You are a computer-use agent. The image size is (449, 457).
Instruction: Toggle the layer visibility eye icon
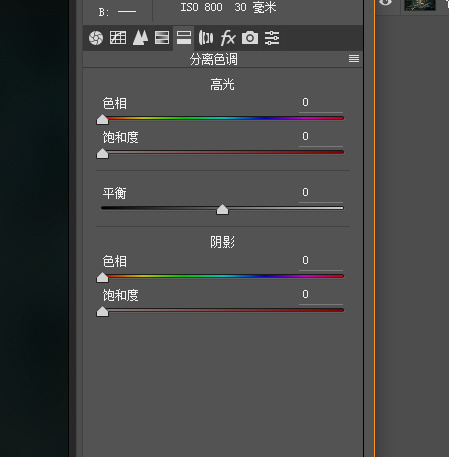[x=386, y=3]
